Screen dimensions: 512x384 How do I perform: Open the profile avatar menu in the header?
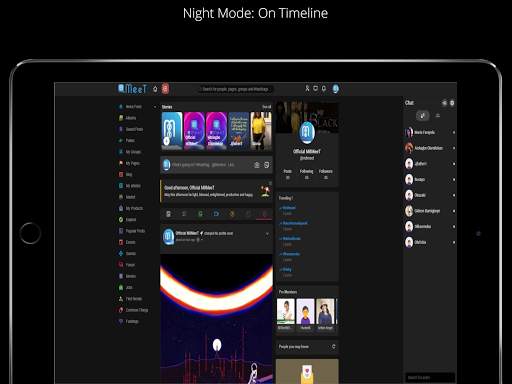pos(336,89)
